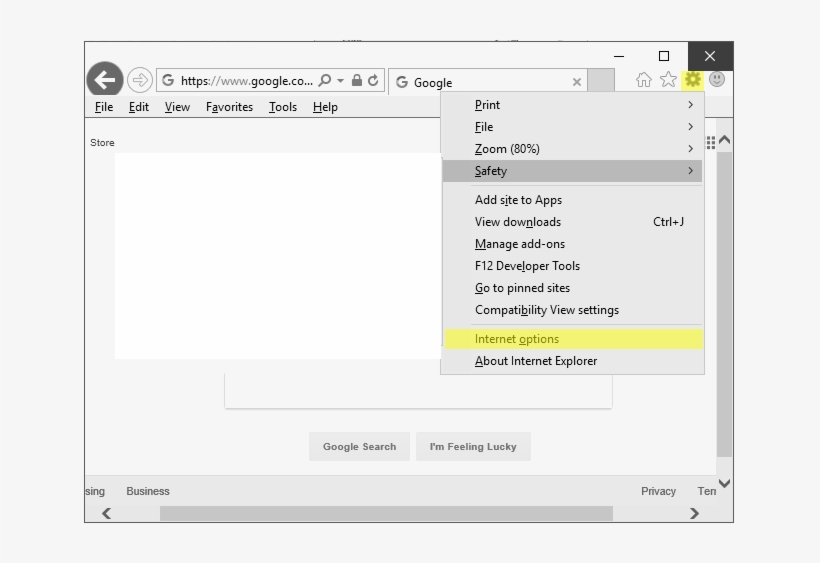The image size is (820, 563).
Task: Select Go to pinned sites
Action: click(x=572, y=288)
